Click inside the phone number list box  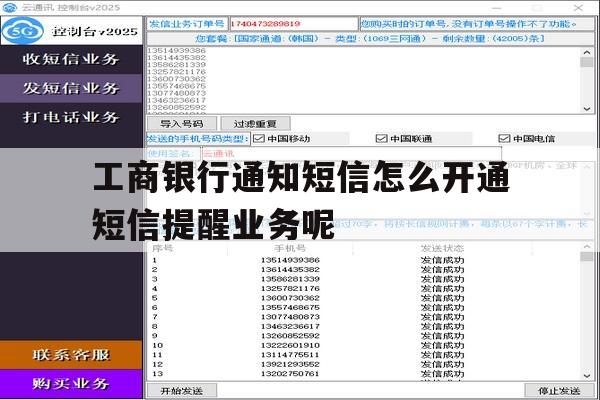coord(364,80)
